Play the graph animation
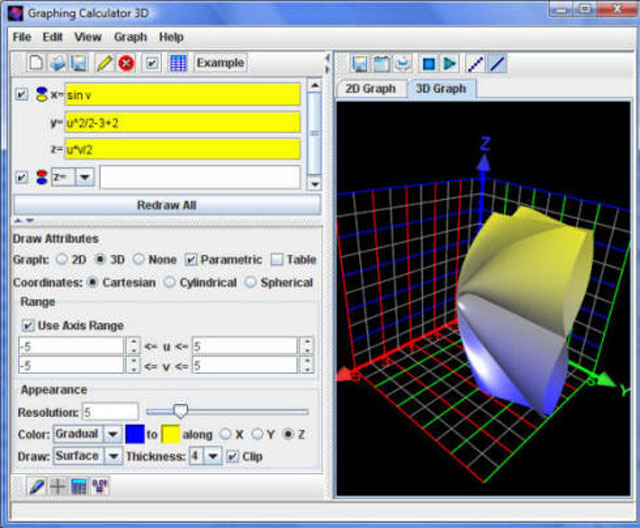The image size is (640, 528). [450, 64]
